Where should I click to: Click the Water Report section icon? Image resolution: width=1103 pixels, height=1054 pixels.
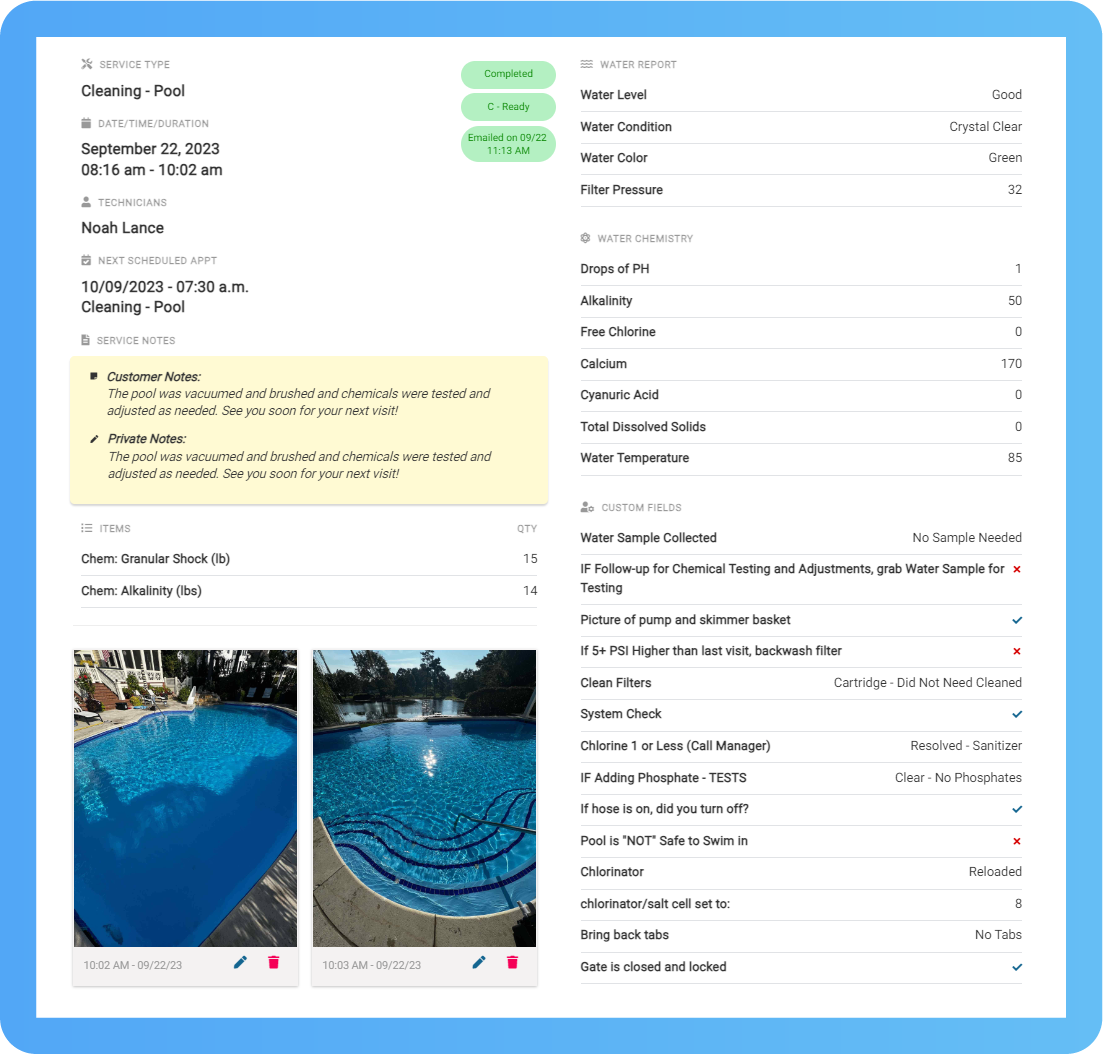[586, 64]
